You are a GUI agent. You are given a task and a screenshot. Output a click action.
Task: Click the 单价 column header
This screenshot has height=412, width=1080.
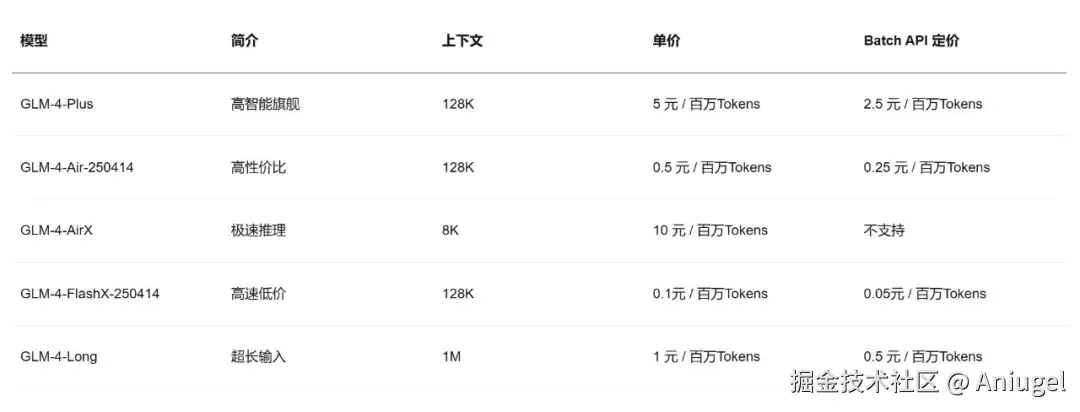tap(666, 41)
